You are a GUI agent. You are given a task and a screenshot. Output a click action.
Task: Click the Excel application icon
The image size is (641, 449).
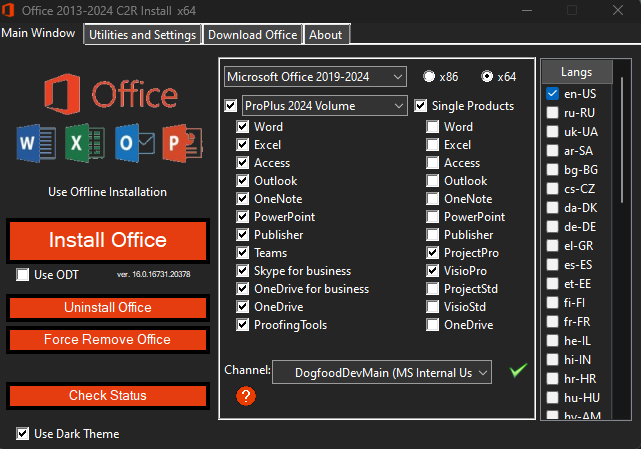[x=85, y=143]
